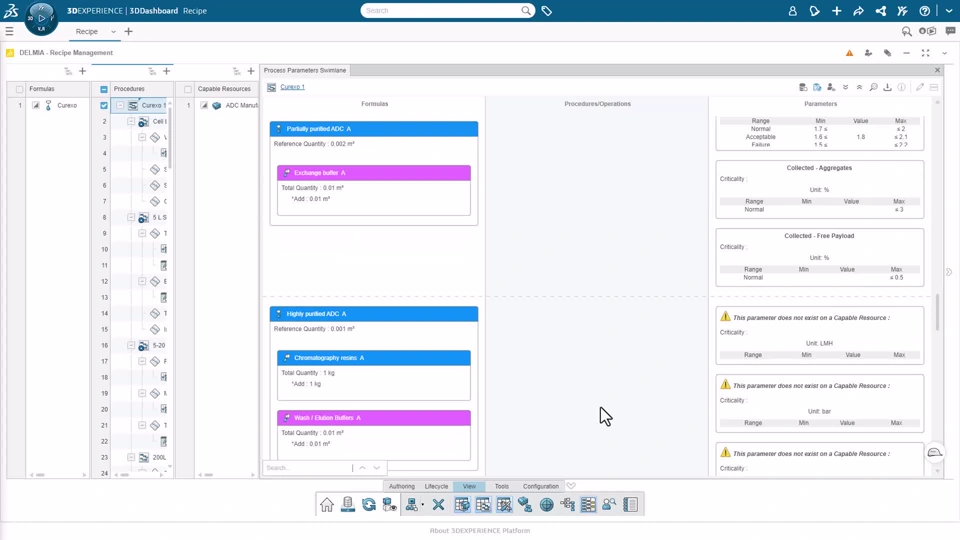Select the View tab

[x=470, y=486]
